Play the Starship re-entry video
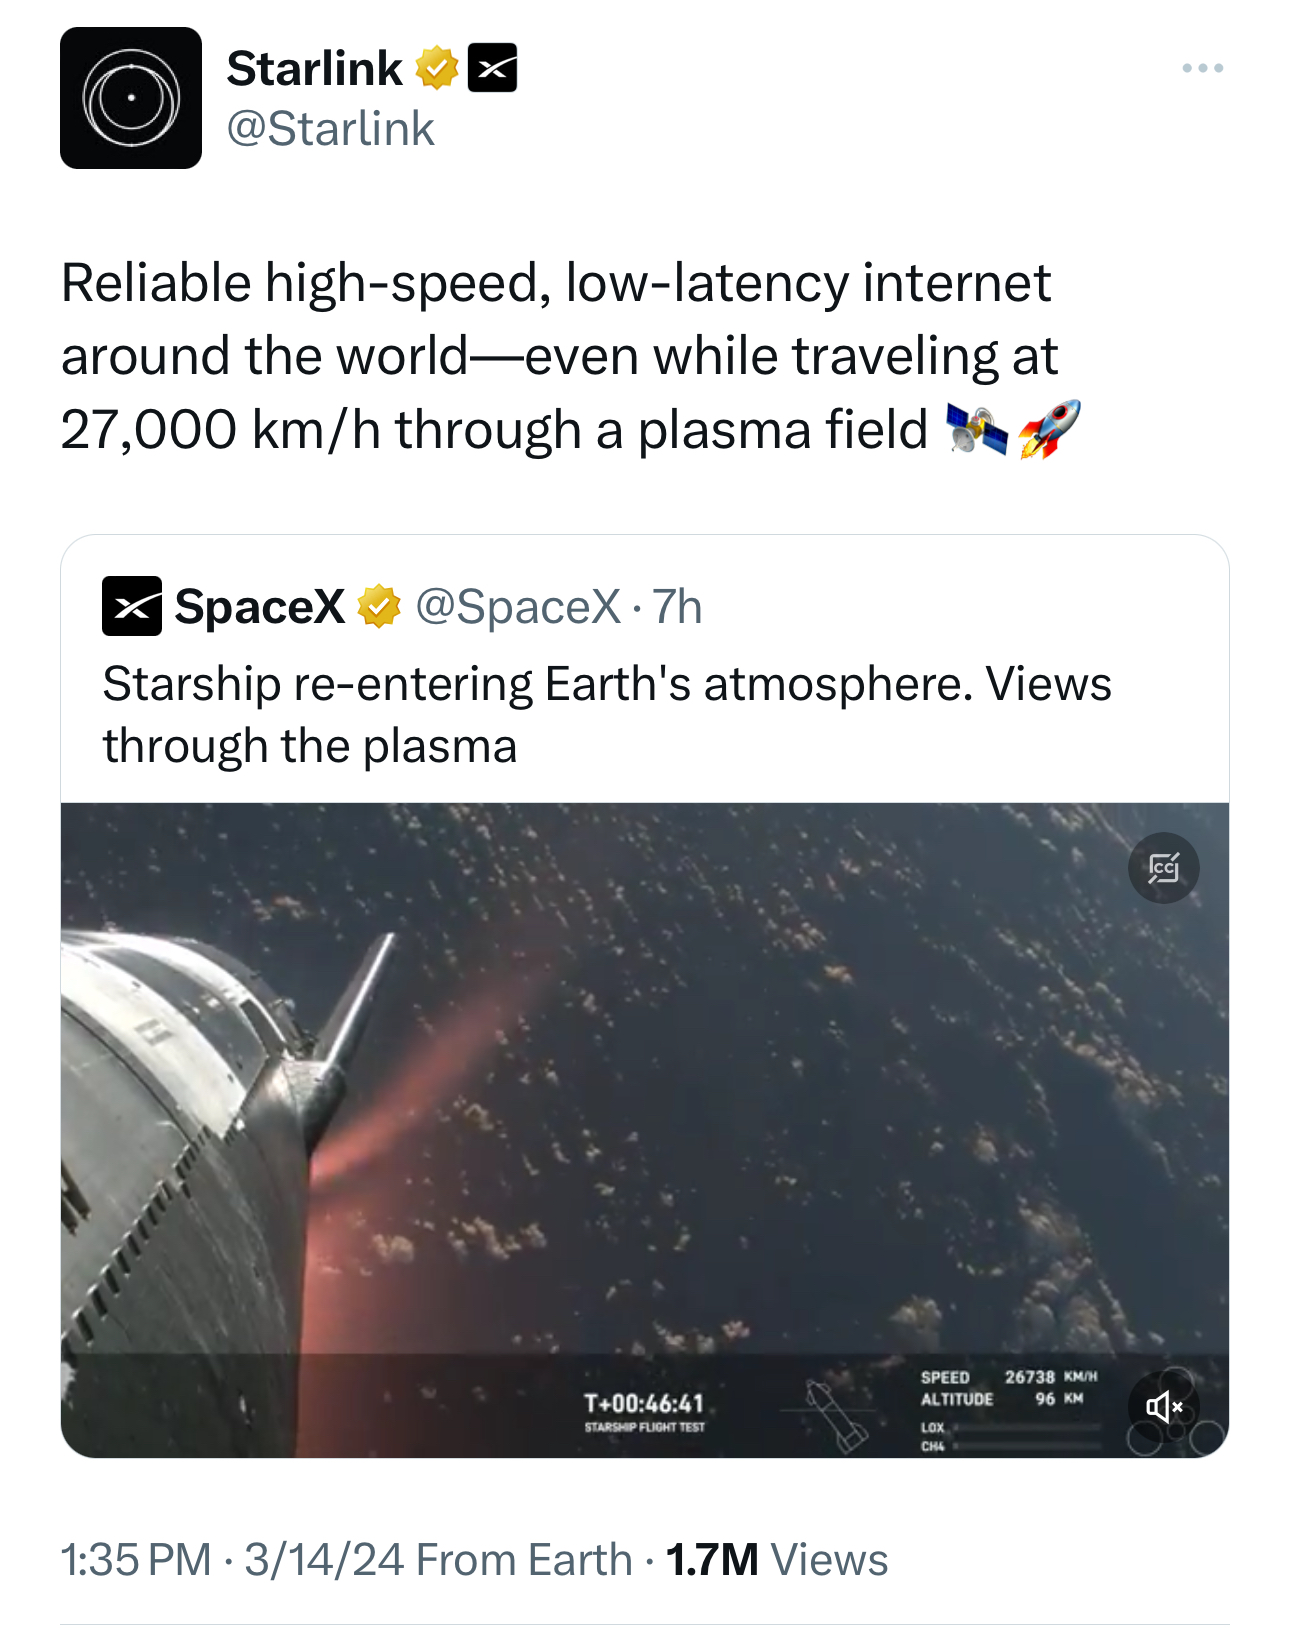This screenshot has width=1290, height=1628. pyautogui.click(x=644, y=1129)
